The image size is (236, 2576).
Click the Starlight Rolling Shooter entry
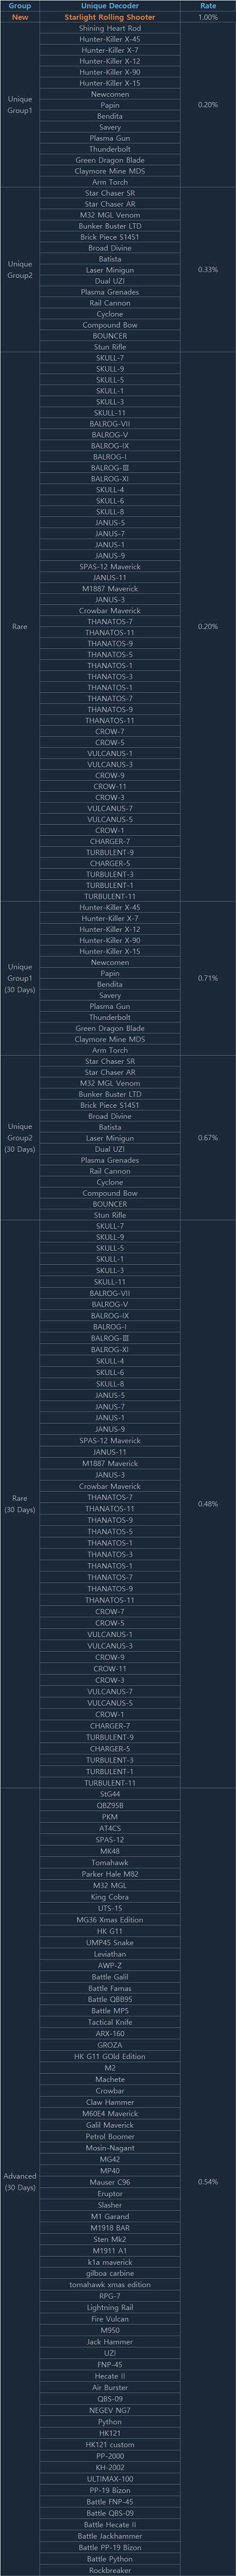110,17
